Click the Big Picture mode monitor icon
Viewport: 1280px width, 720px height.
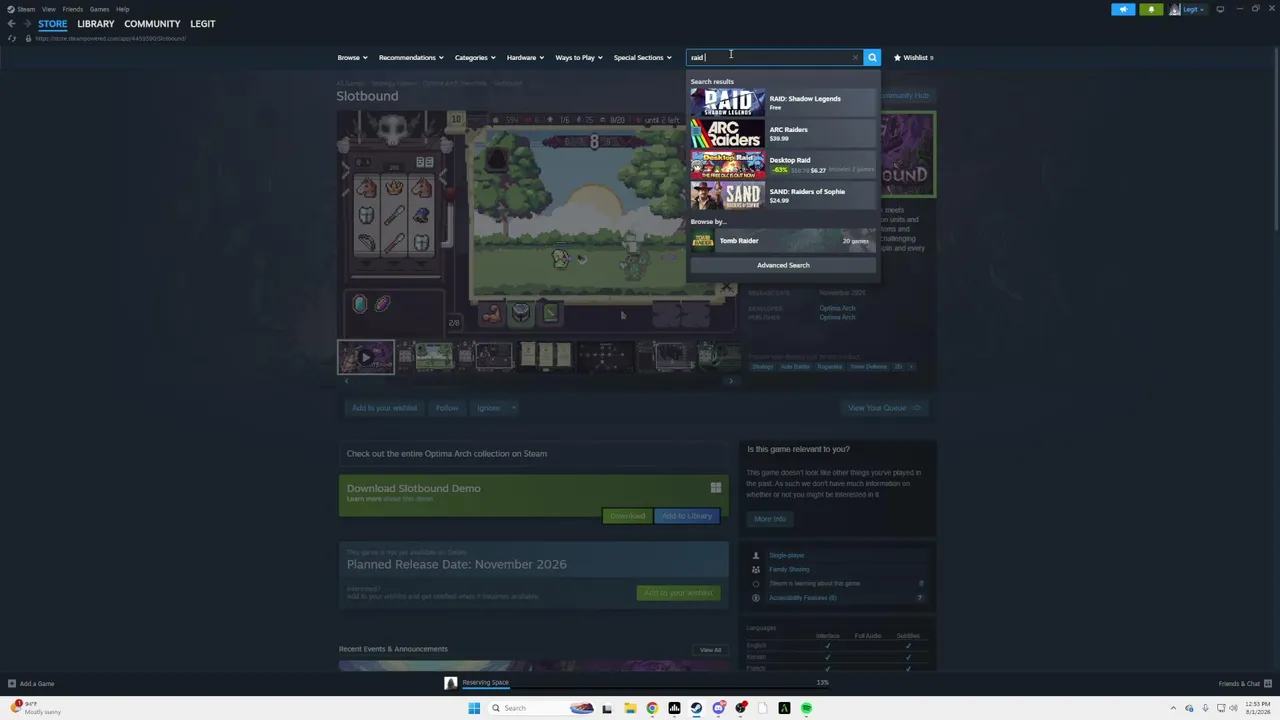coord(1220,9)
